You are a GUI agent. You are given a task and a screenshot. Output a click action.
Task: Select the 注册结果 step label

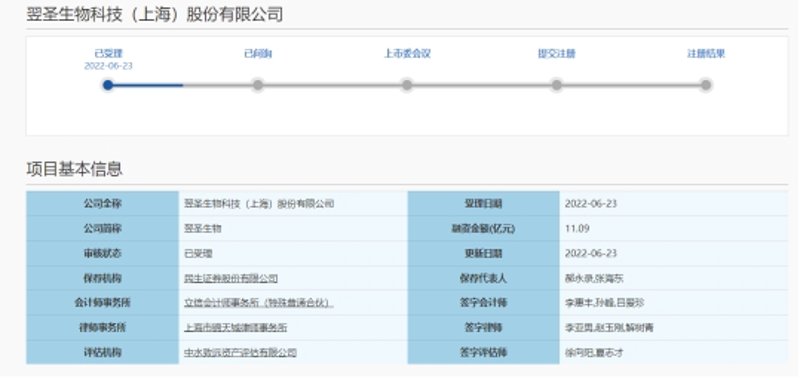pyautogui.click(x=706, y=54)
